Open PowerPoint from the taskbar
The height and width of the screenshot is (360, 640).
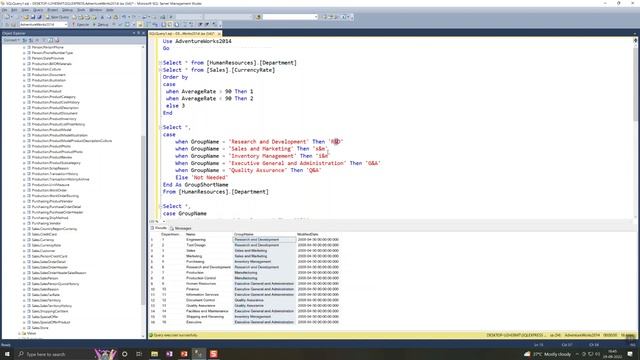[184, 354]
